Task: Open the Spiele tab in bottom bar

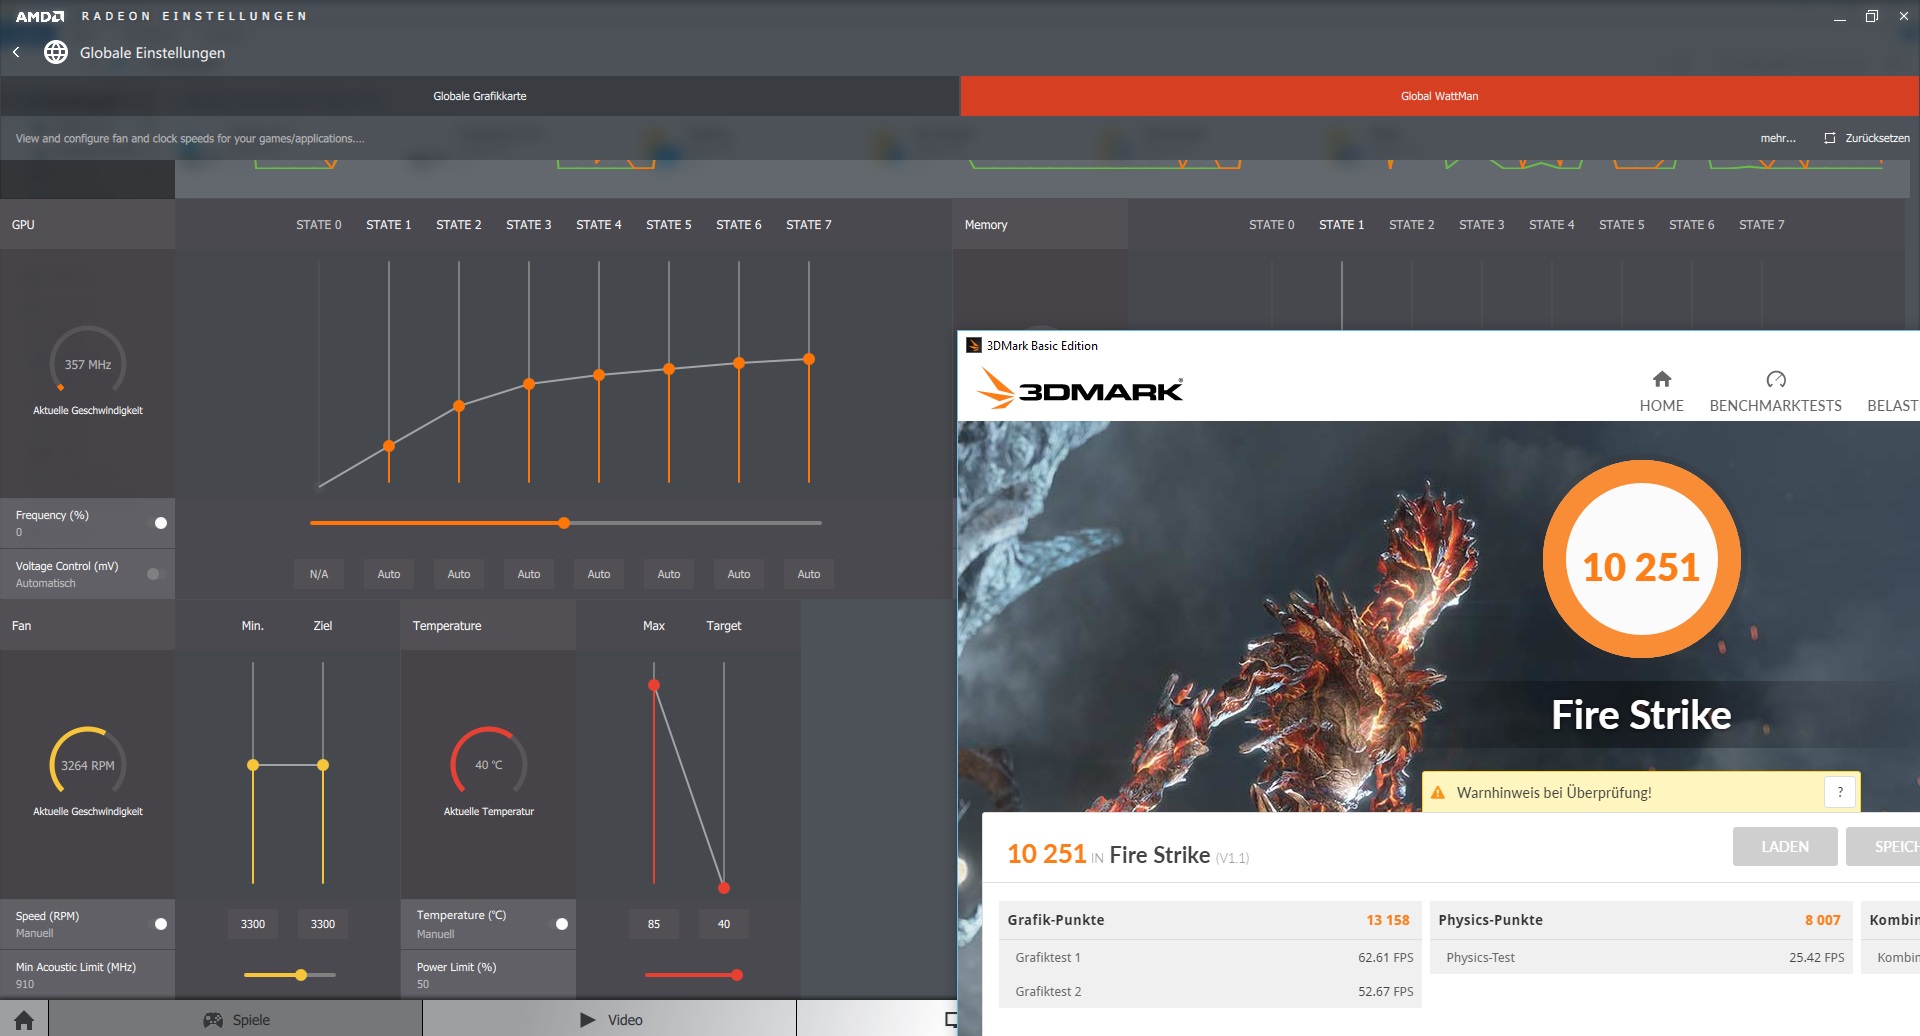Action: click(x=236, y=1020)
